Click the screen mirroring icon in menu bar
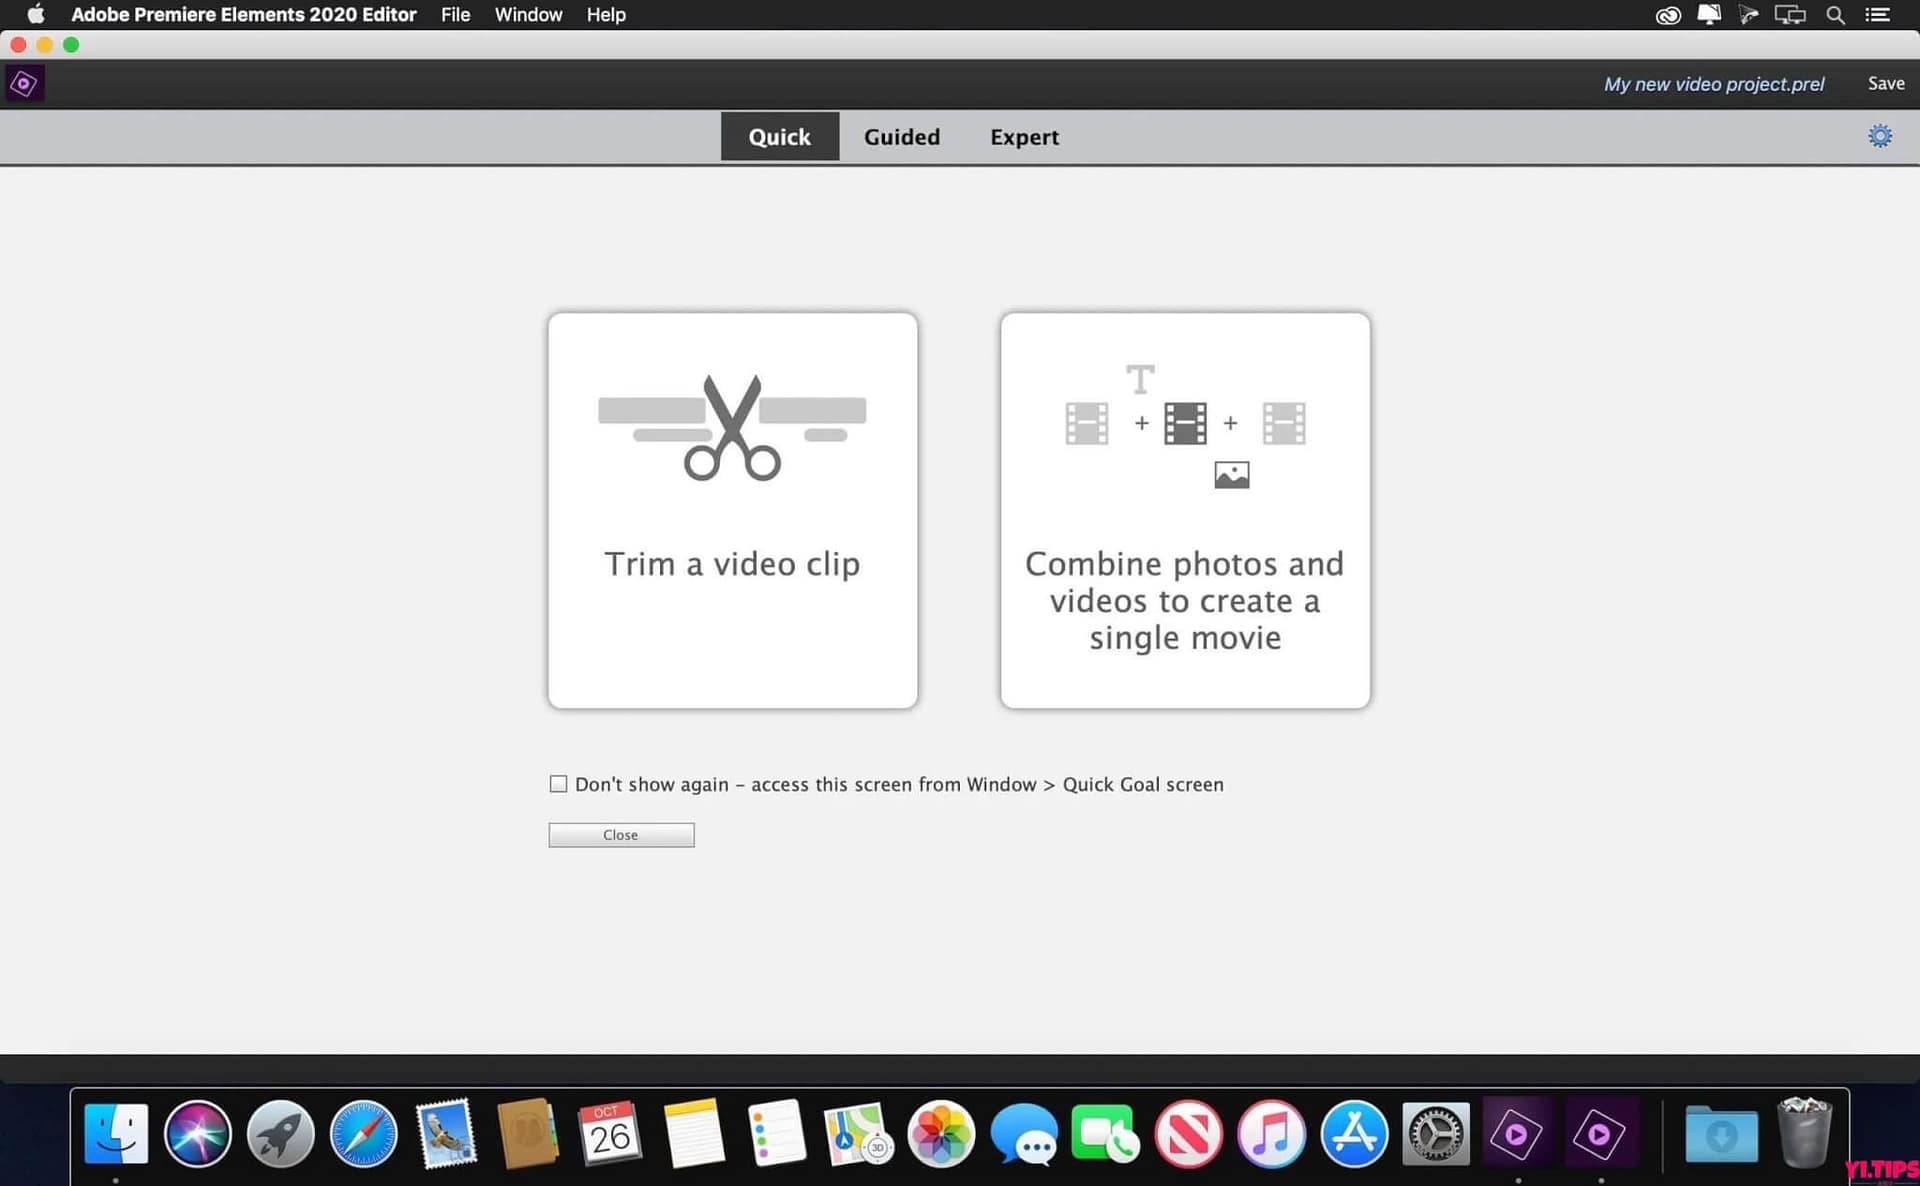 coord(1789,14)
